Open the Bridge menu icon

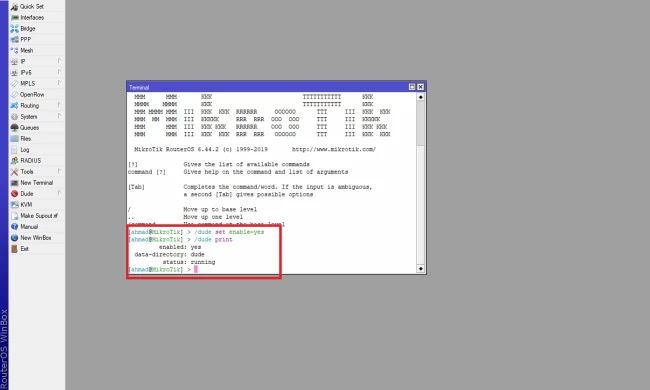click(x=15, y=29)
